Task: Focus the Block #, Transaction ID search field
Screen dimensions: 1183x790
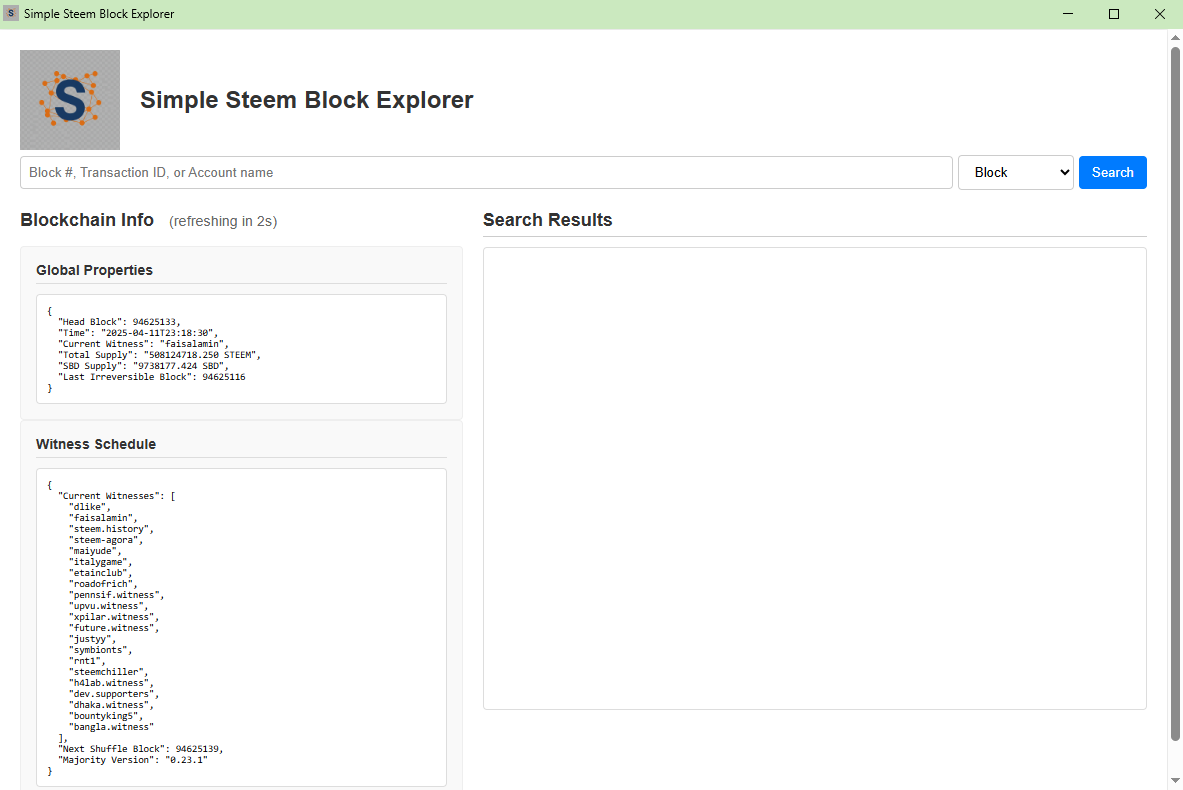Action: point(486,173)
